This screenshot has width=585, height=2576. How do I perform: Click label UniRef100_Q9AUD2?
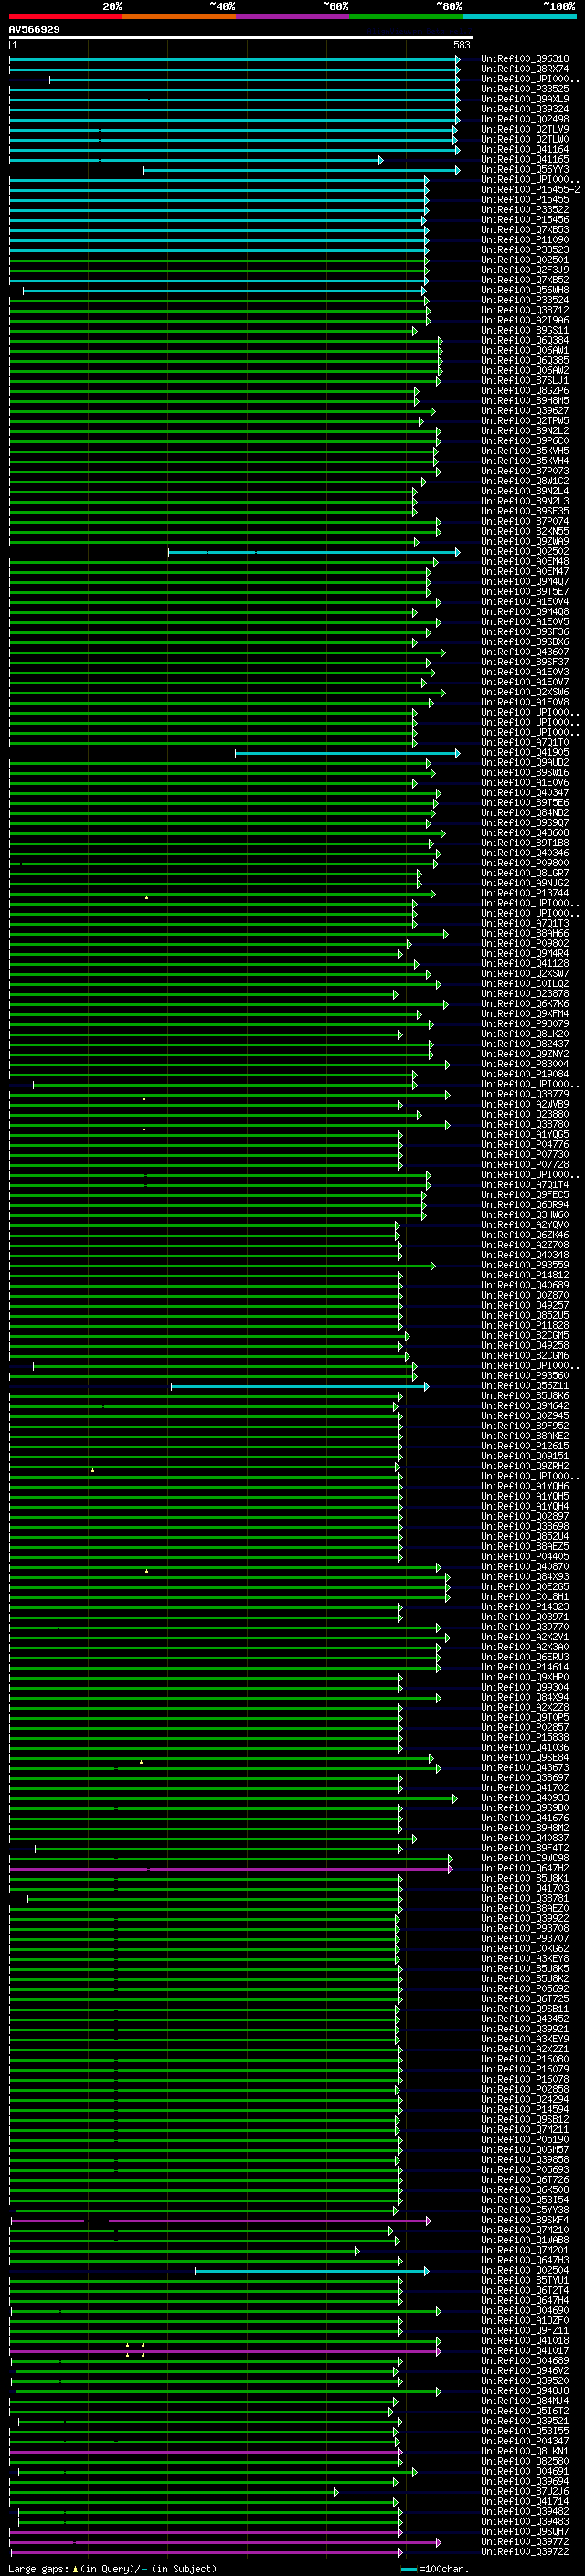[525, 762]
